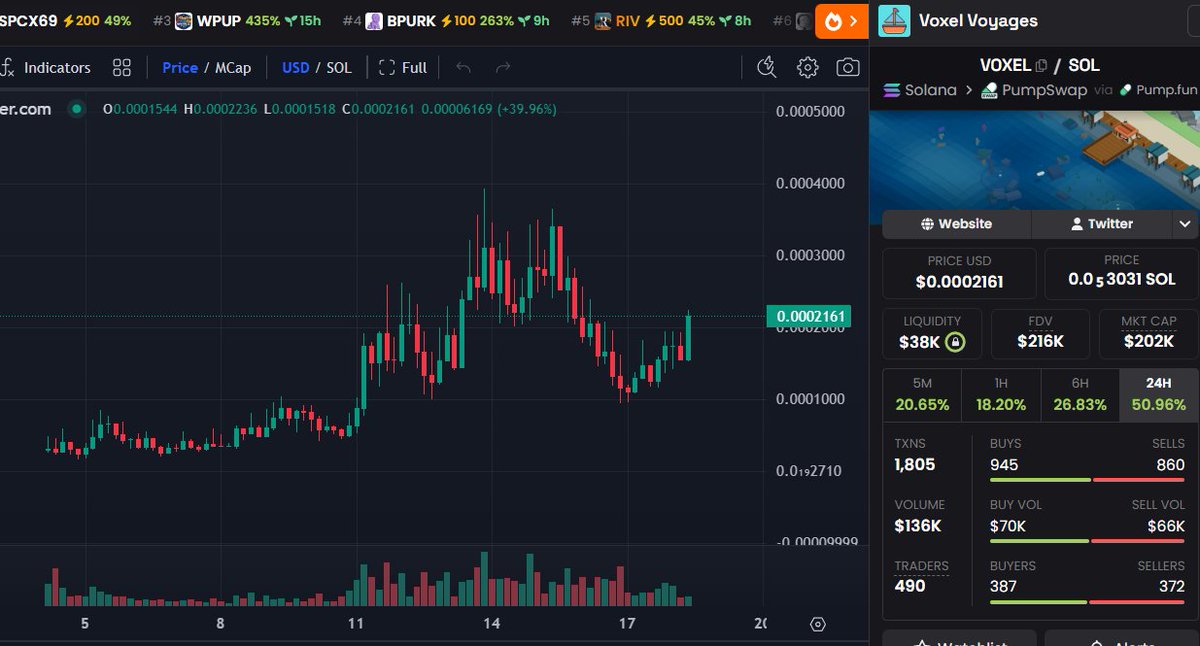Select USD as chart currency
The width and height of the screenshot is (1200, 646).
tap(295, 68)
